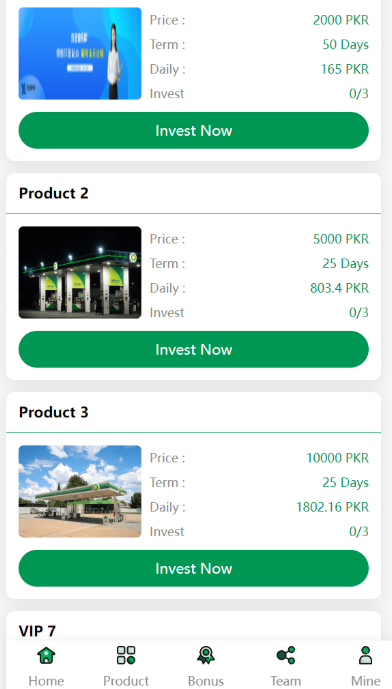
Task: Go to Mine profile icon
Action: click(365, 655)
